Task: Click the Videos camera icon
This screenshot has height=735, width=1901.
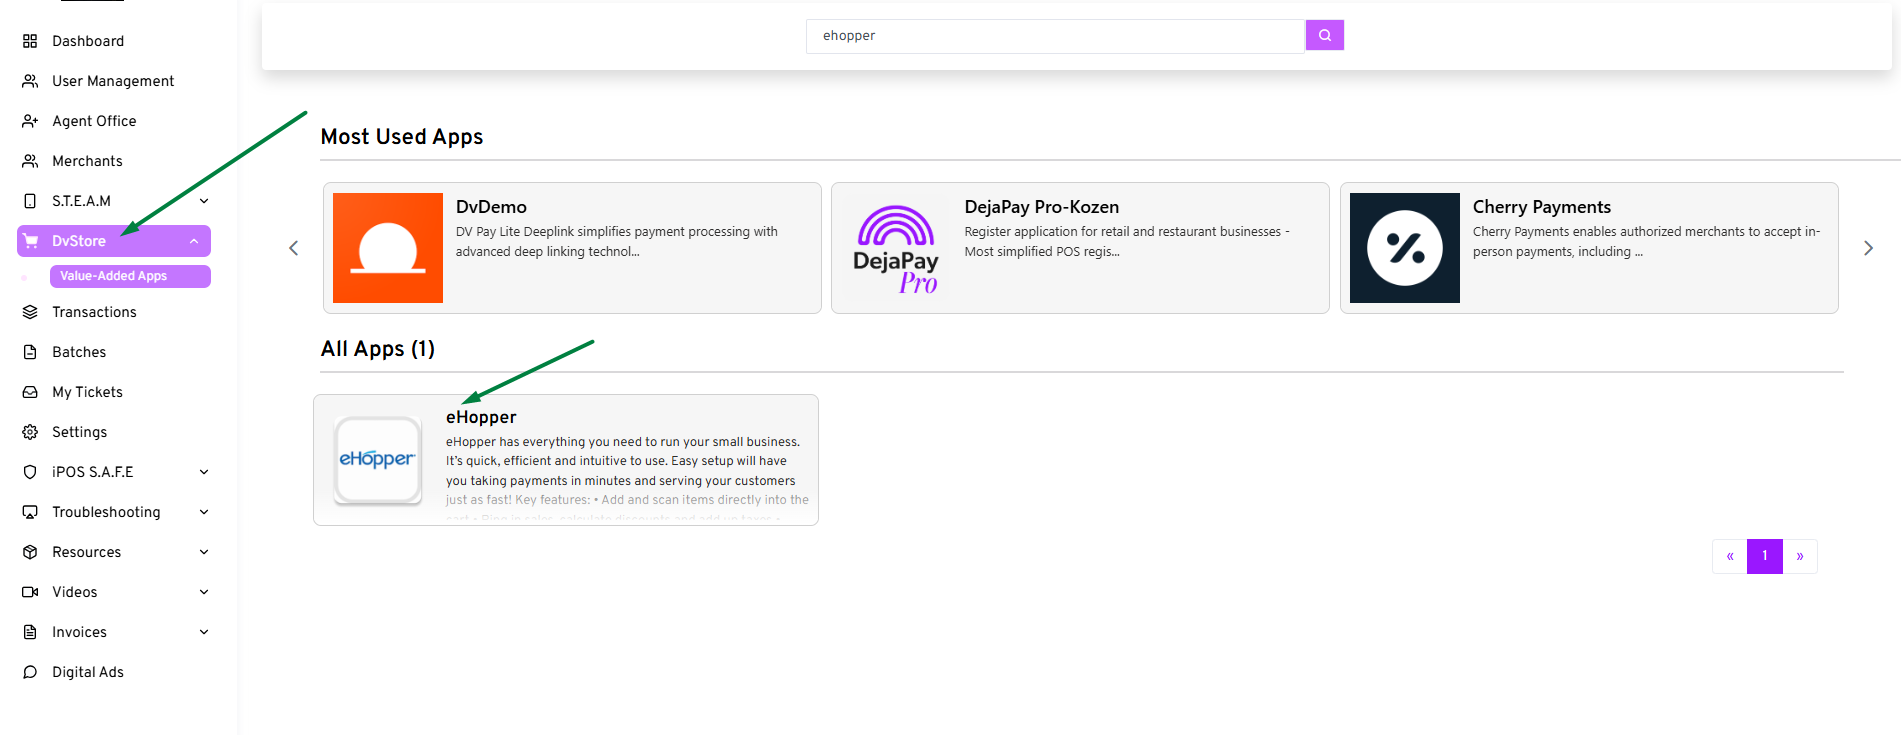Action: (30, 592)
